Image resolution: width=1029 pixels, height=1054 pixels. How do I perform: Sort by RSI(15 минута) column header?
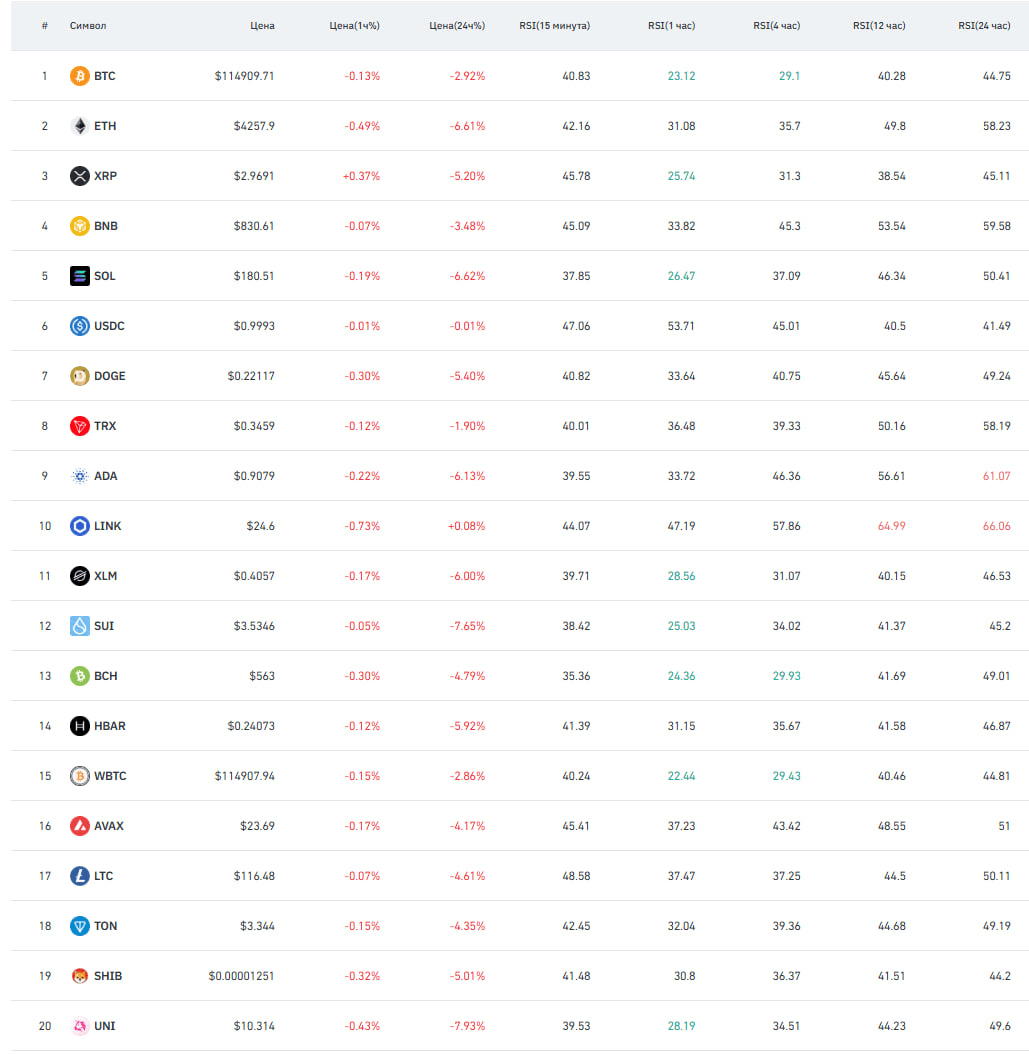coord(554,26)
